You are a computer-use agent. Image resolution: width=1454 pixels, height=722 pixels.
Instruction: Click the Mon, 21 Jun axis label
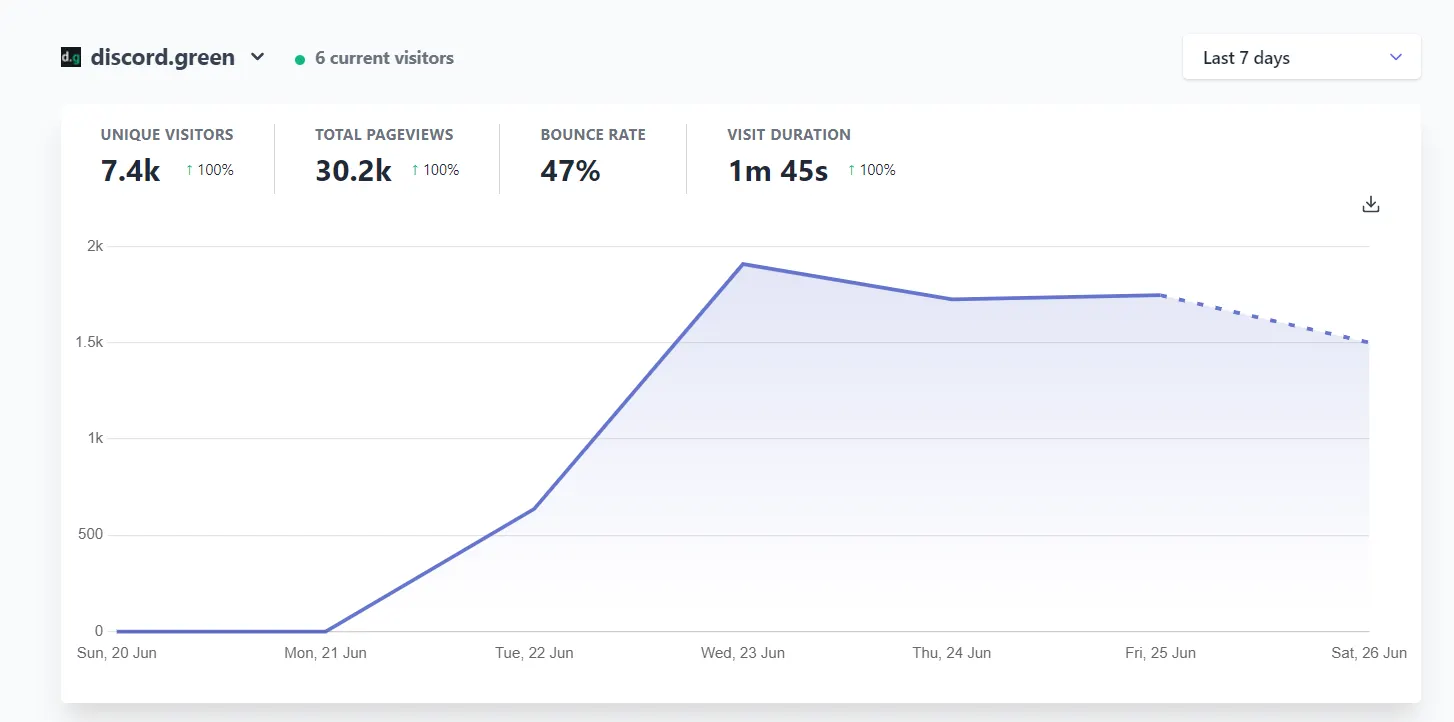click(x=326, y=653)
